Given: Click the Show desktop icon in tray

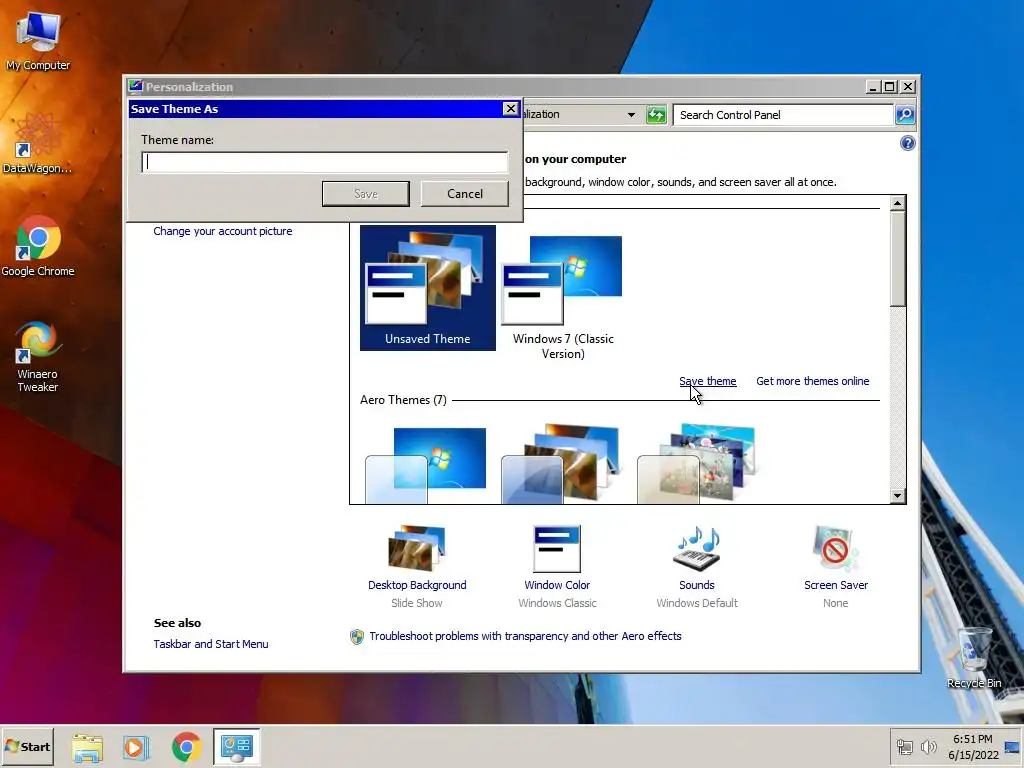Looking at the screenshot, I should tap(1013, 746).
